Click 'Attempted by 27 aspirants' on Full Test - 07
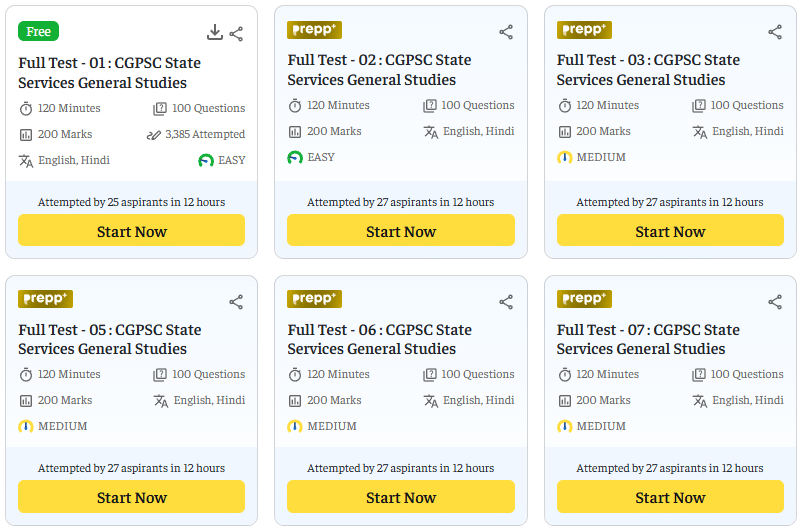Screen dimensions: 803x528 pyautogui.click(x=670, y=468)
